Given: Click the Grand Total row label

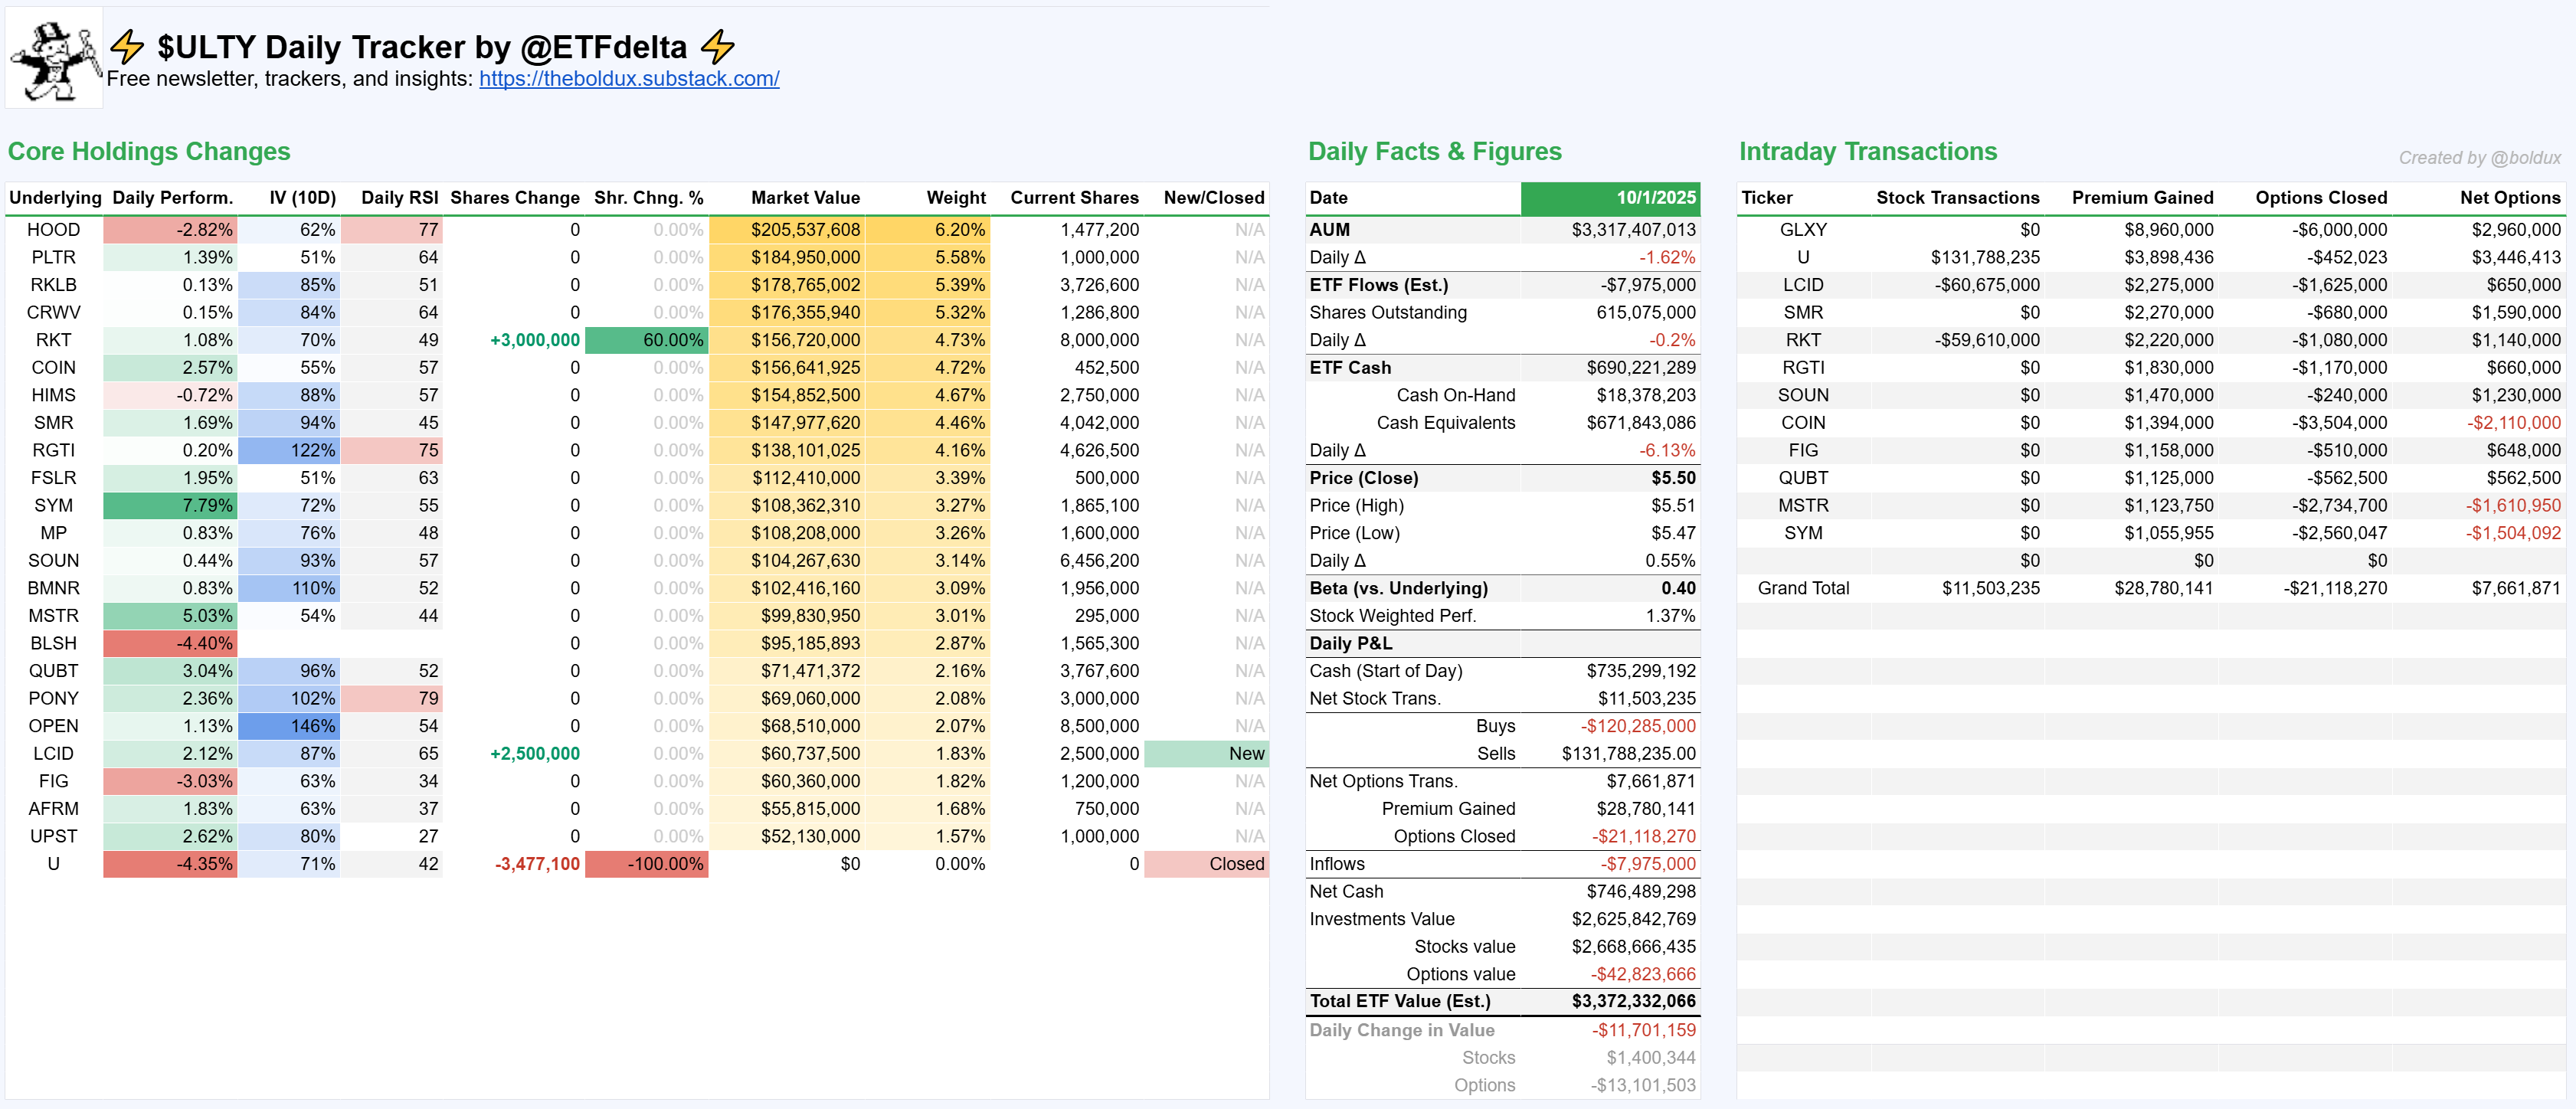Looking at the screenshot, I should tap(1803, 588).
